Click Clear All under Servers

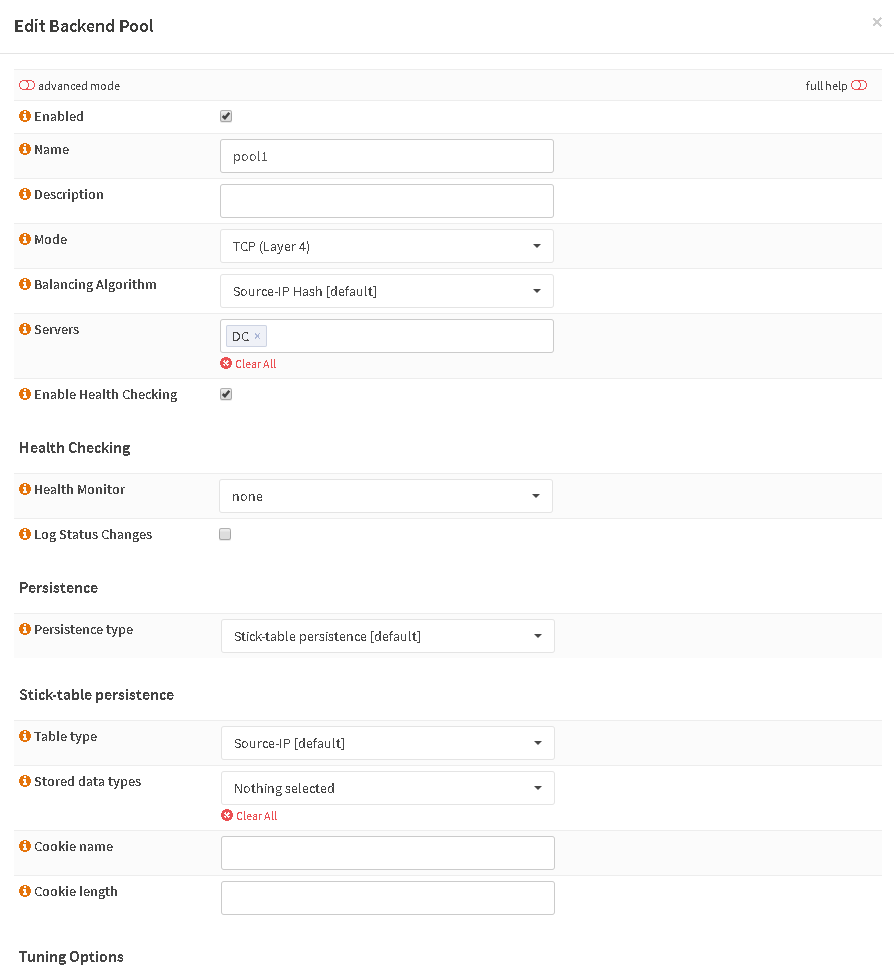(249, 364)
